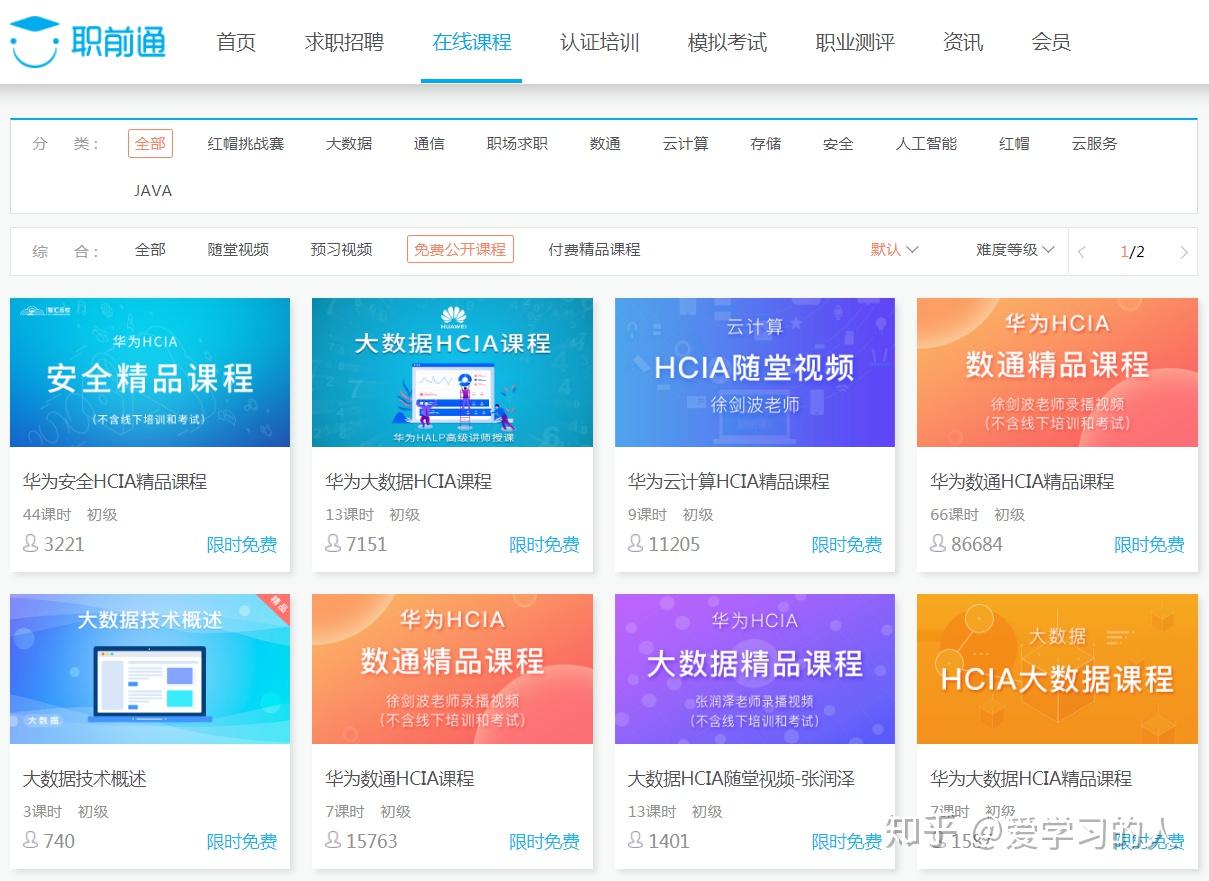Open 云计算 HCIA随堂视频 thumbnail

(x=755, y=372)
